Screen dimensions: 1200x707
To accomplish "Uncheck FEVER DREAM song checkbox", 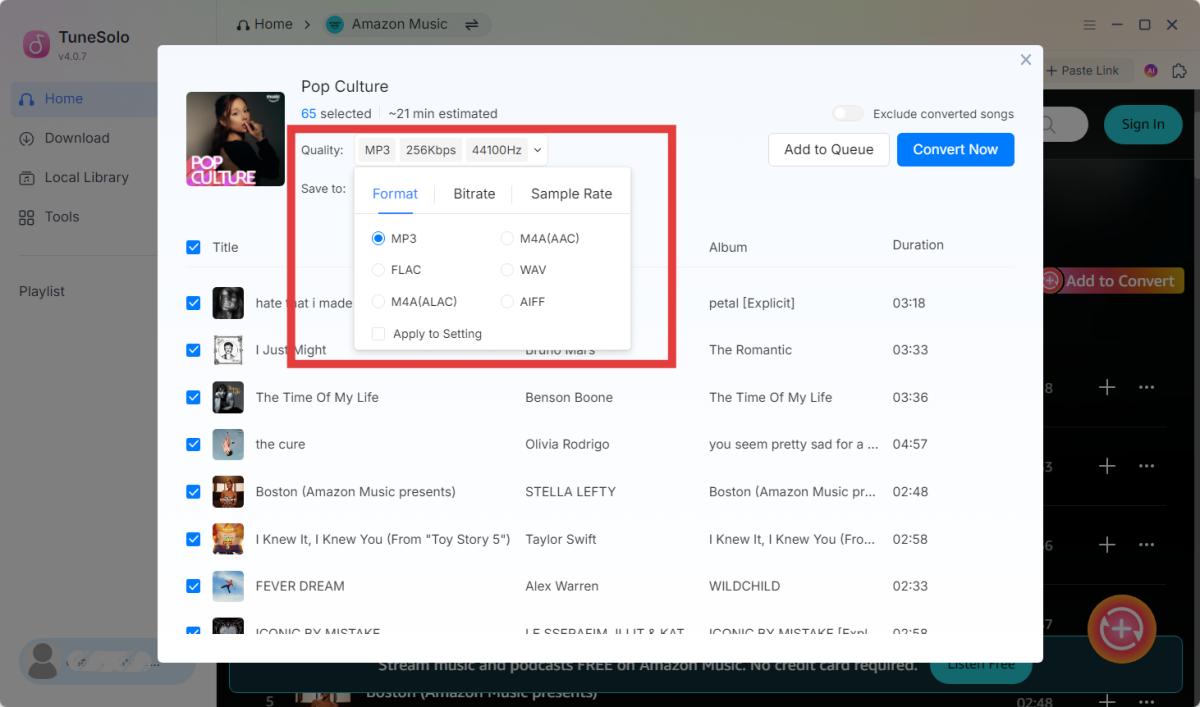I will click(193, 586).
